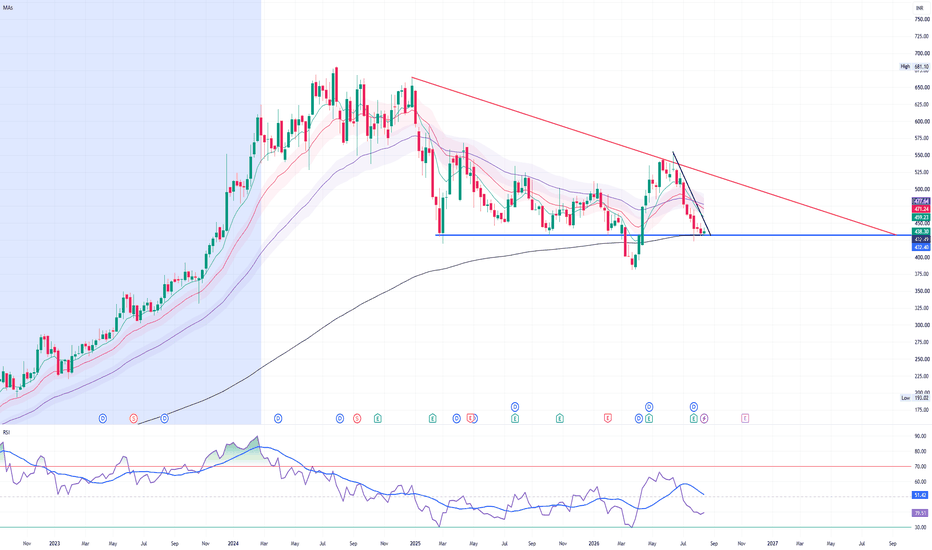Screen dimensions: 932x550
Task: Click the Low 193.02 price label
Action: (914, 398)
